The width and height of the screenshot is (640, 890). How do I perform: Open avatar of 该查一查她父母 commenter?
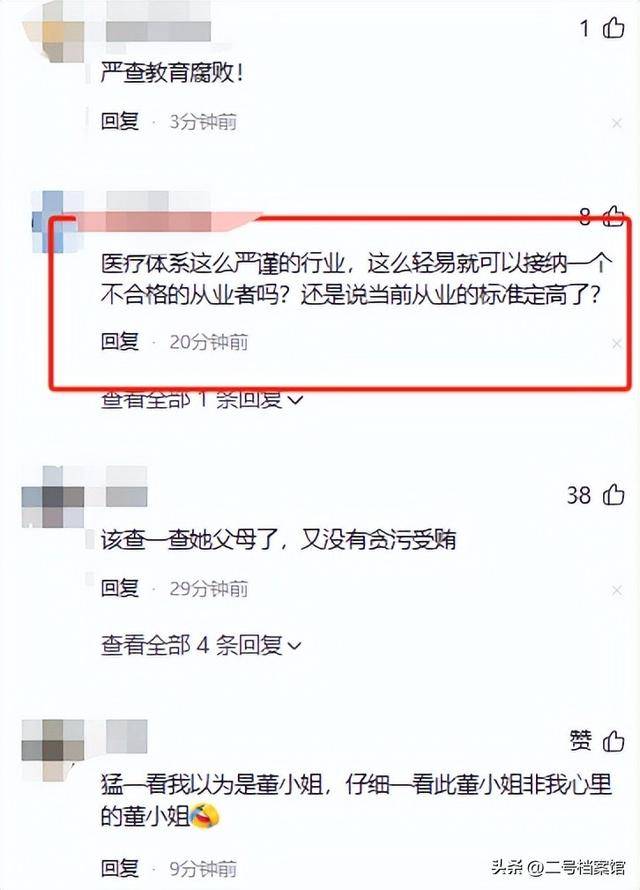(54, 497)
